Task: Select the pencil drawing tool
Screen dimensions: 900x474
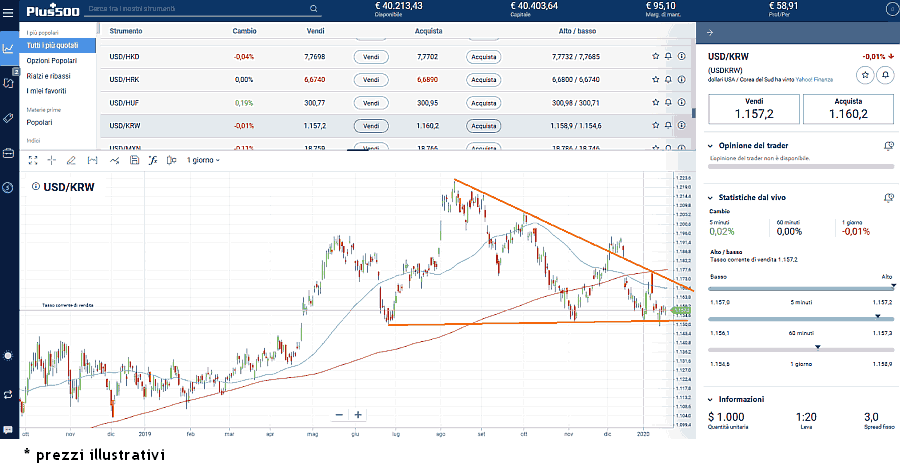Action: point(71,160)
